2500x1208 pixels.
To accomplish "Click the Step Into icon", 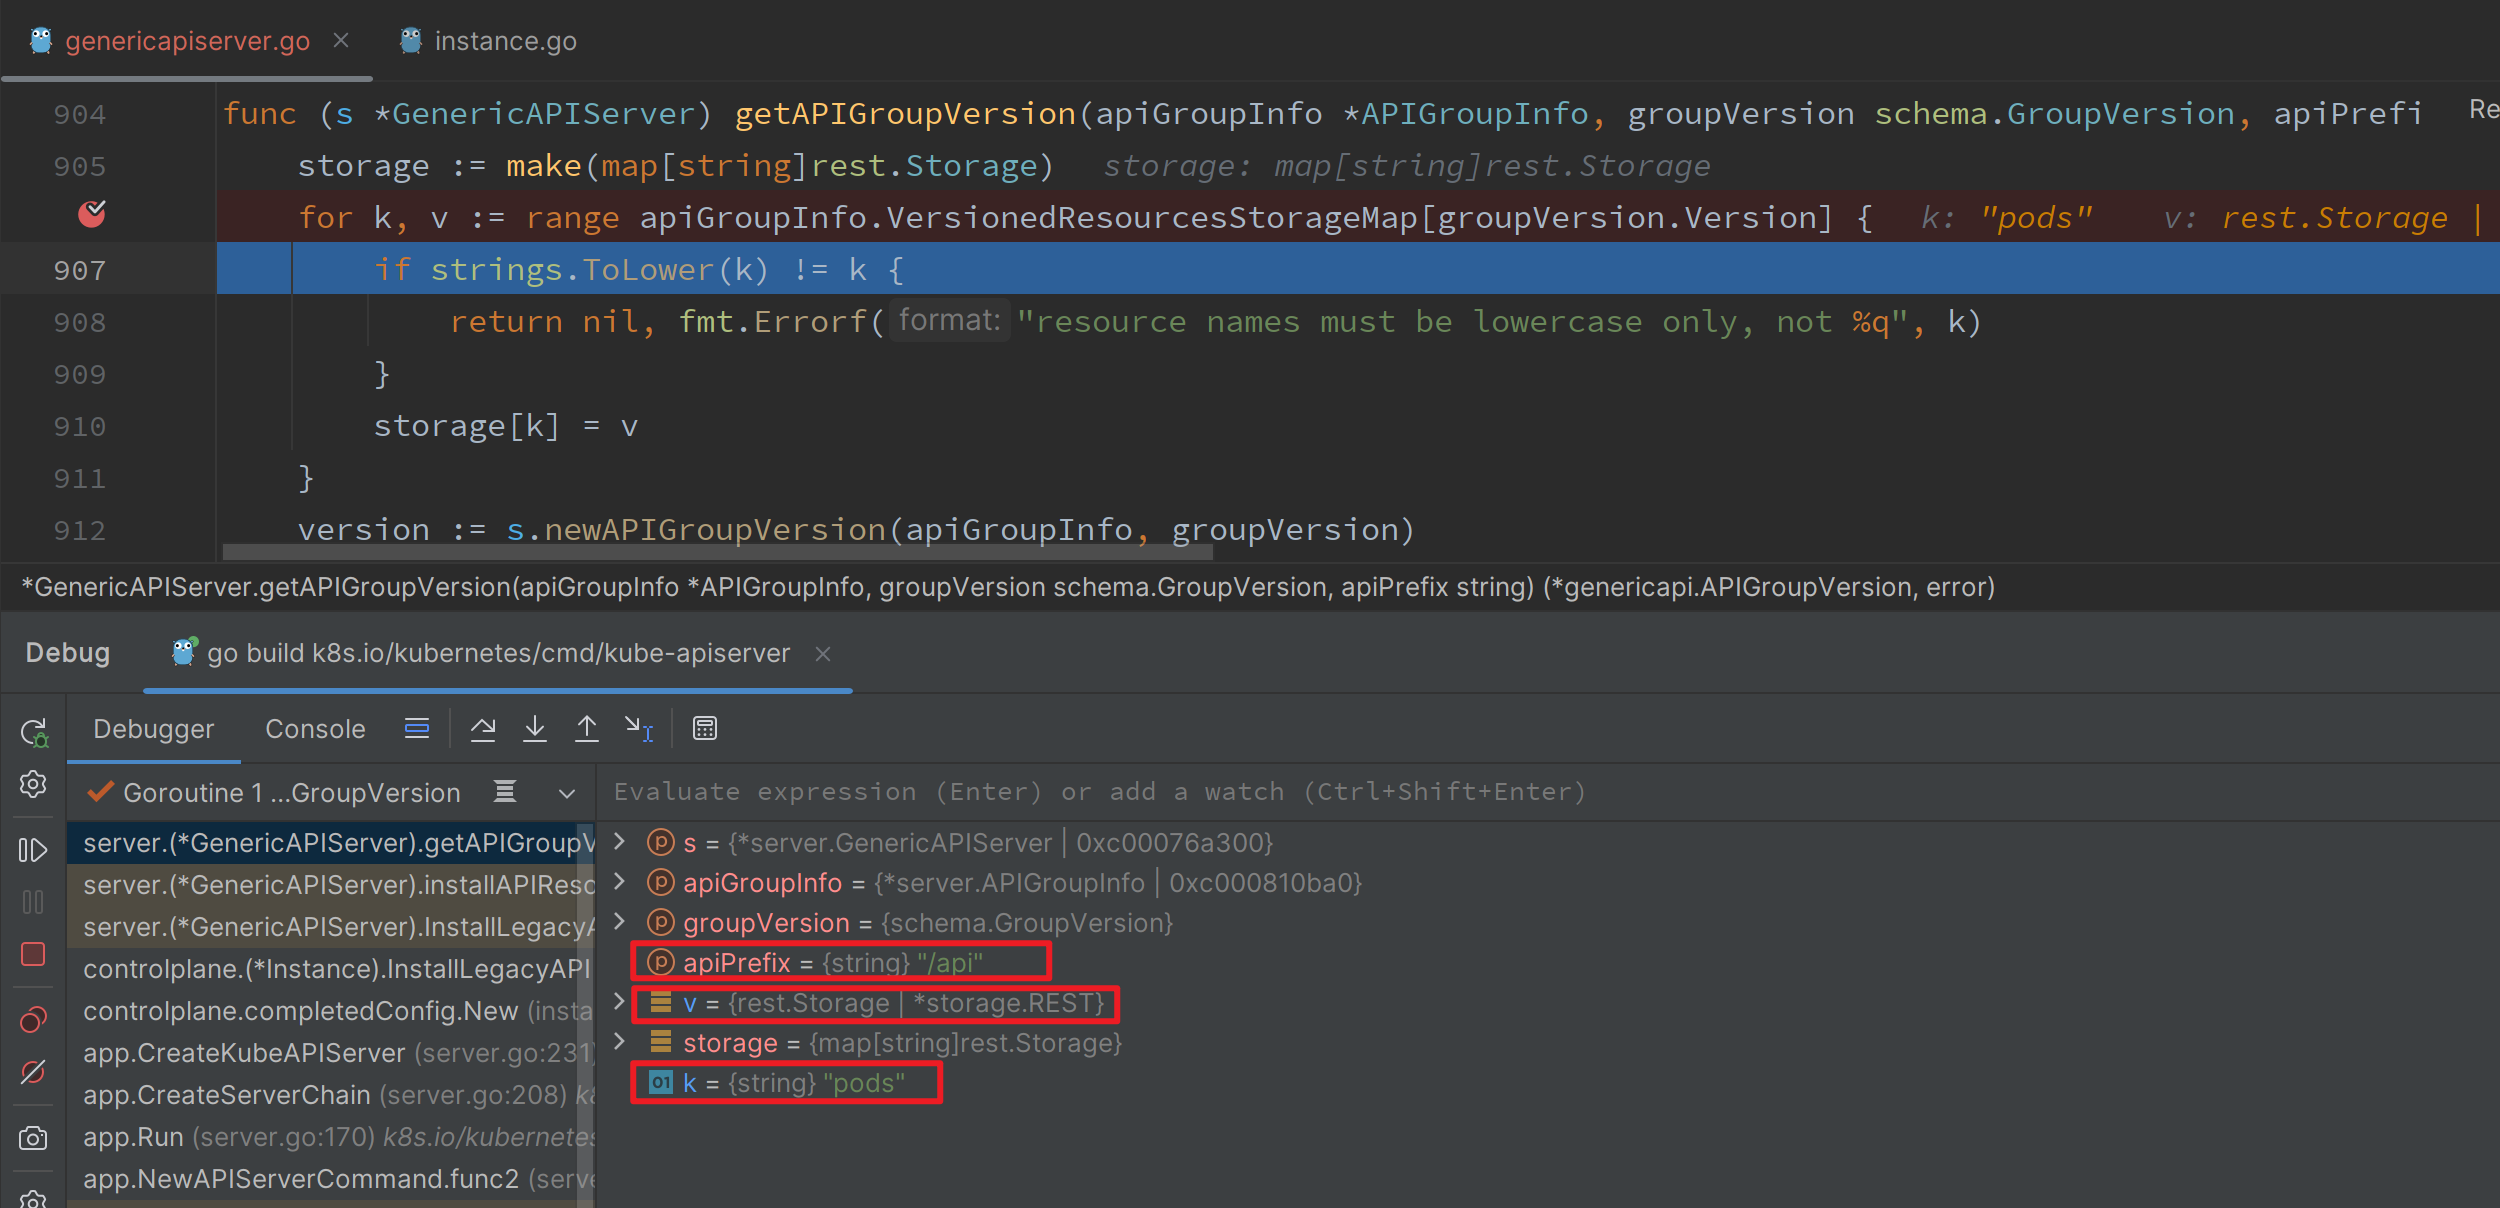I will click(535, 729).
